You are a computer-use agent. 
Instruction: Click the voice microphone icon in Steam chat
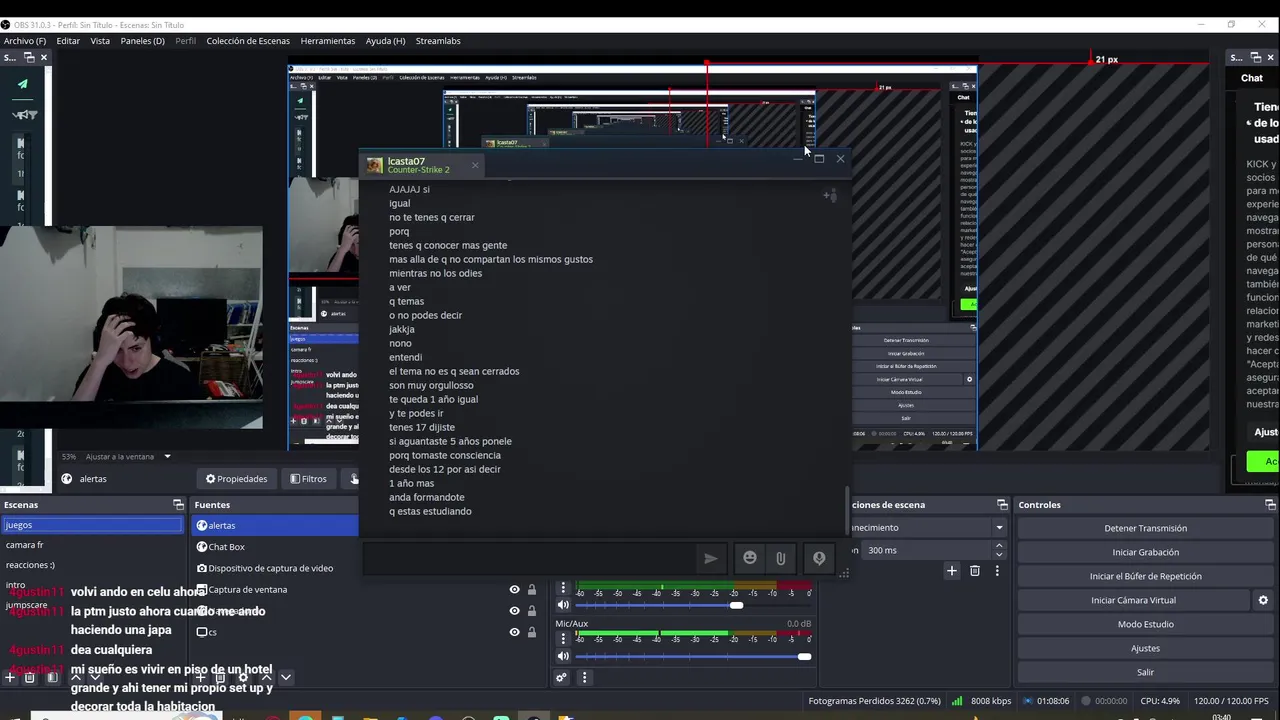point(819,558)
